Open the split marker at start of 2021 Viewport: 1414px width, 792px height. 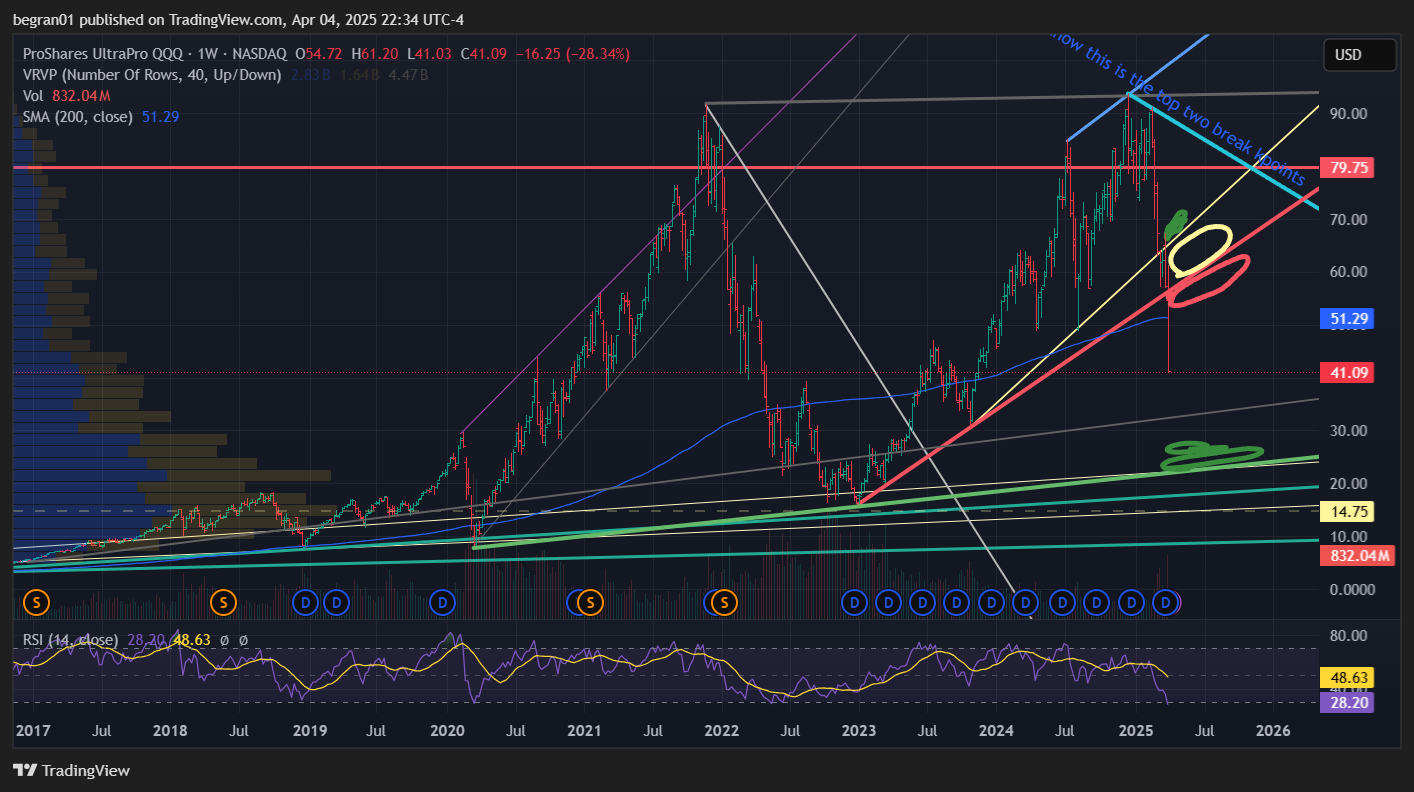click(x=591, y=602)
